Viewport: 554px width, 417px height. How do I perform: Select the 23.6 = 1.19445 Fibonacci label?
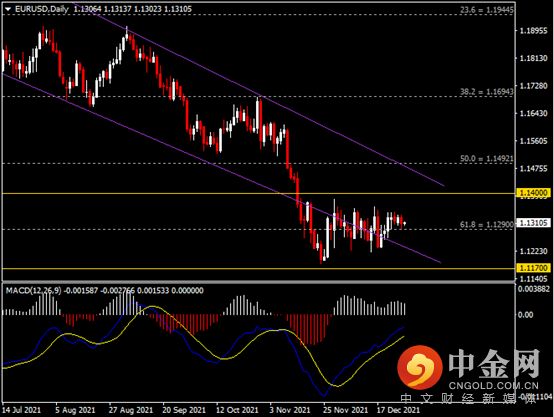point(487,10)
